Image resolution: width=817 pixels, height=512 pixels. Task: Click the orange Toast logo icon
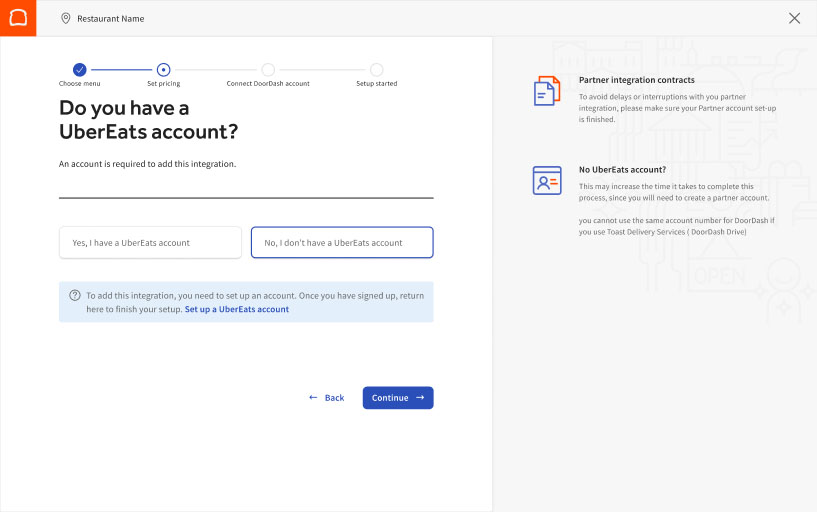pos(18,18)
